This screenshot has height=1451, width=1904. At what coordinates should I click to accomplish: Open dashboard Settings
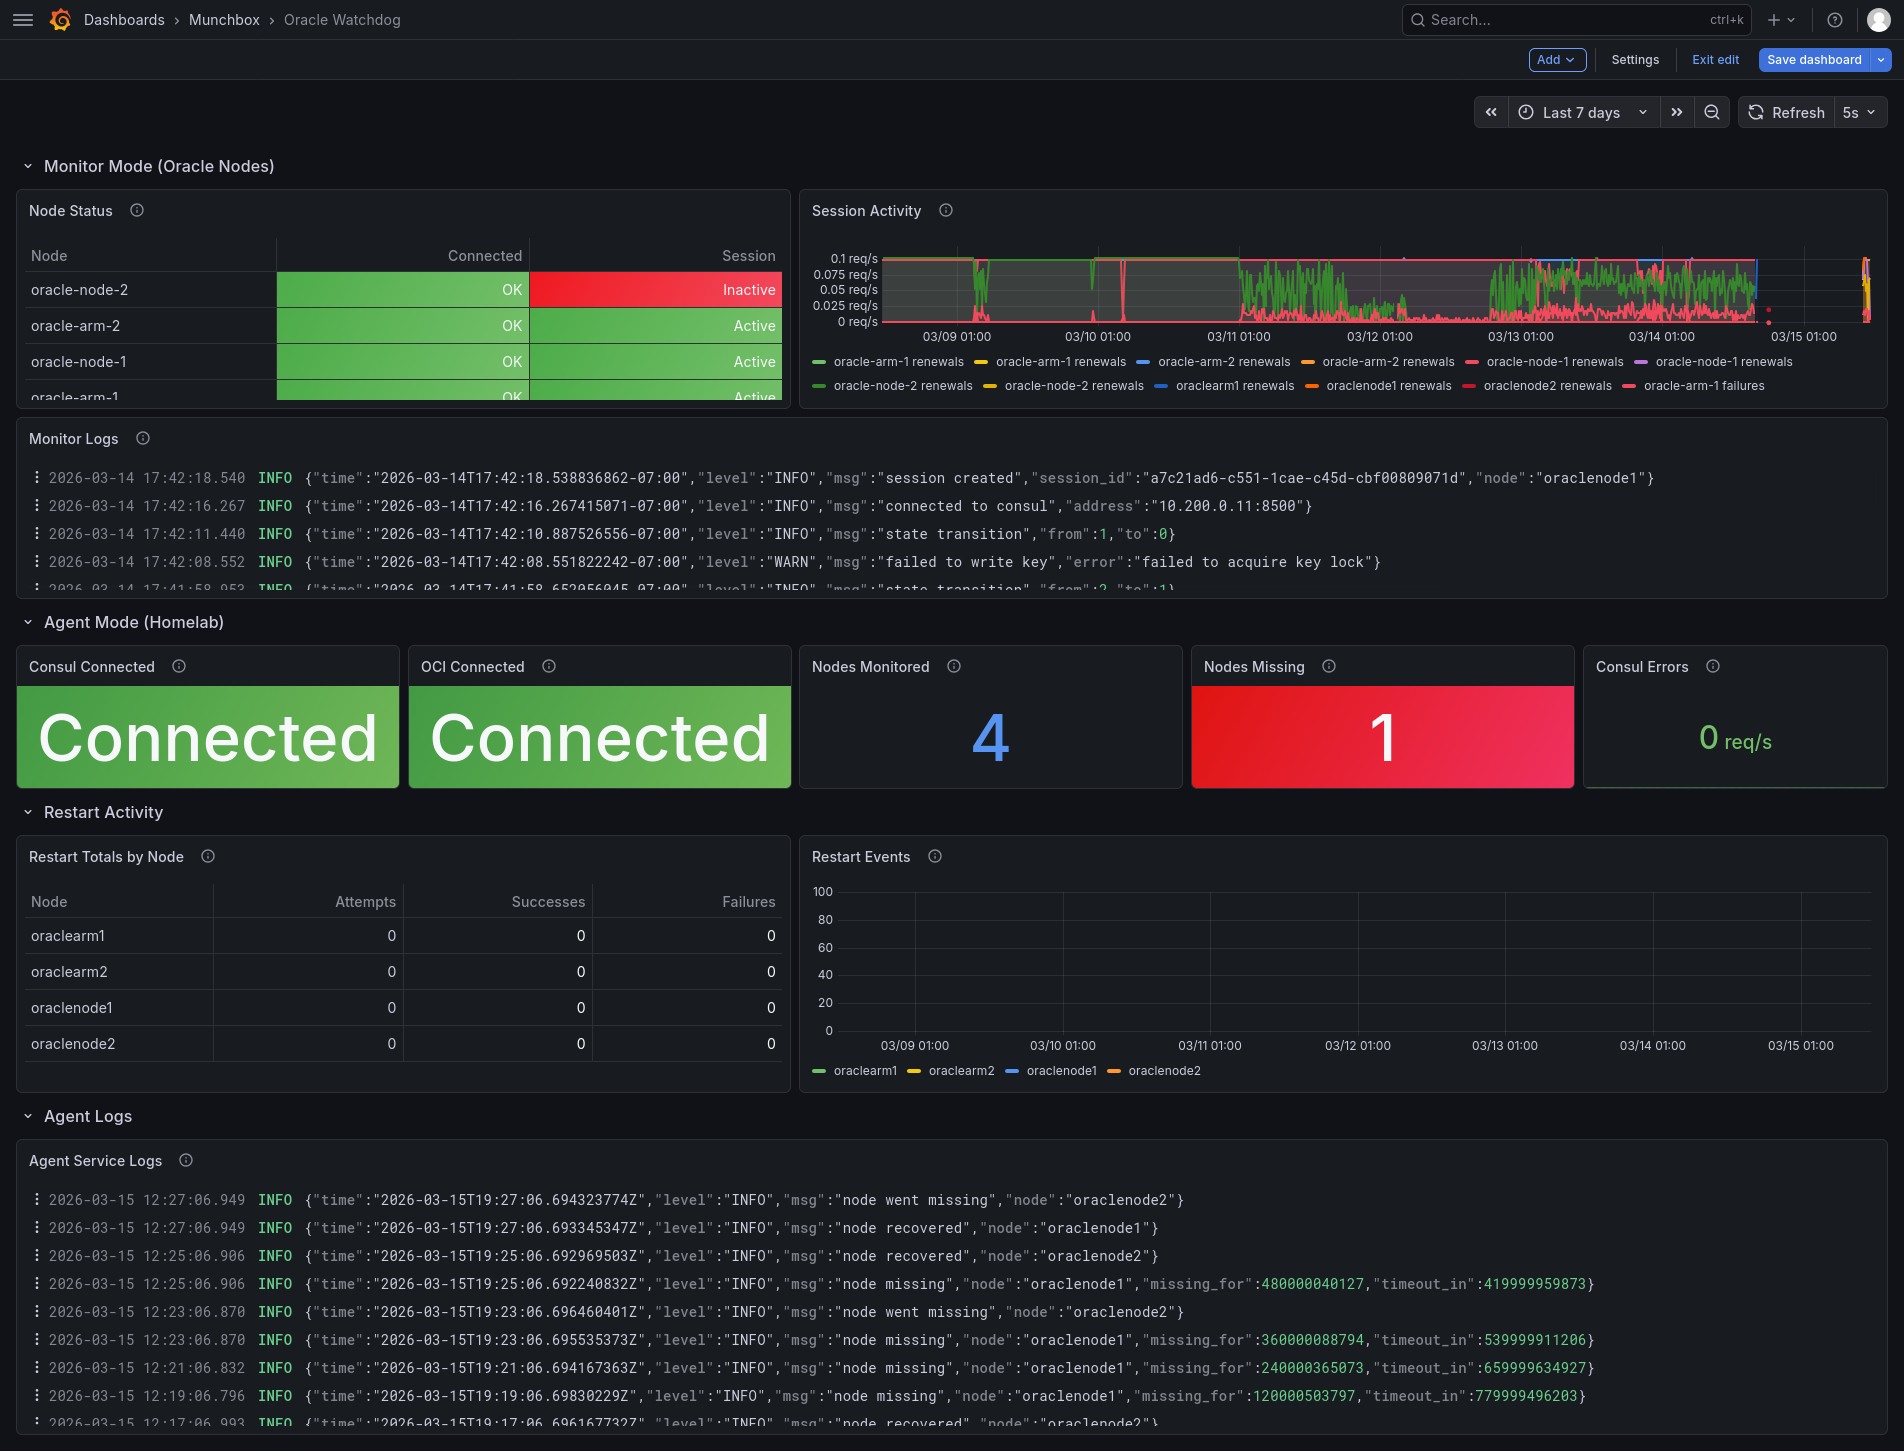(1635, 60)
